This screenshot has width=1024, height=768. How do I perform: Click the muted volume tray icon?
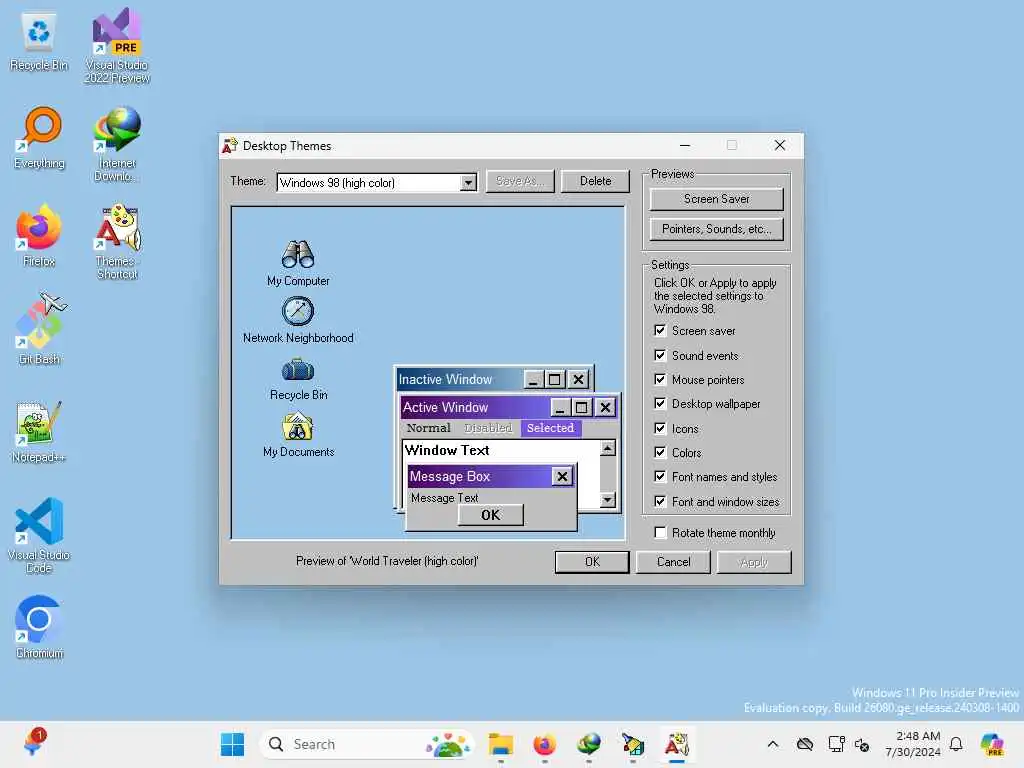pyautogui.click(x=862, y=744)
